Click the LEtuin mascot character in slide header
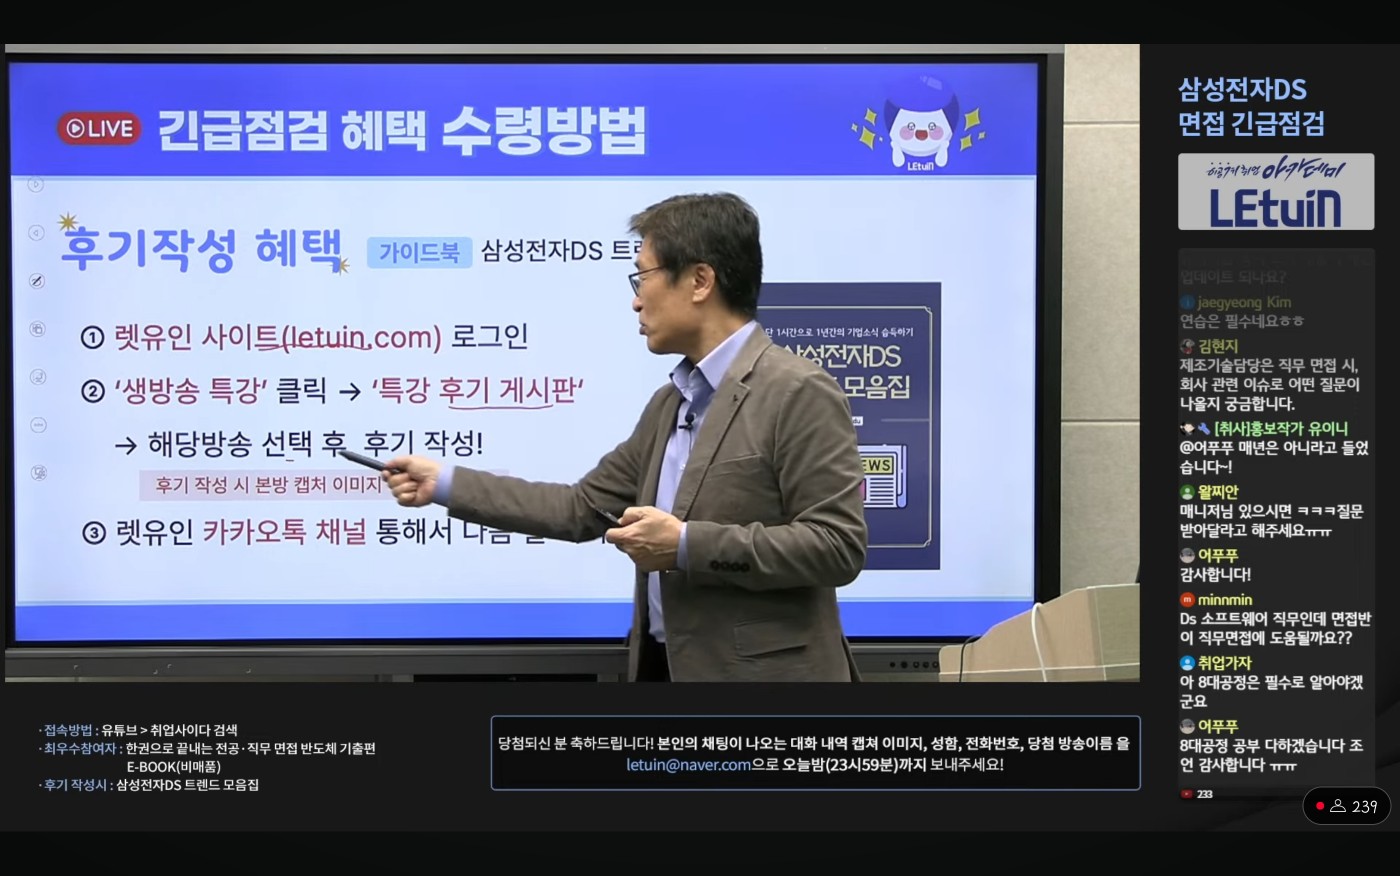 (920, 128)
